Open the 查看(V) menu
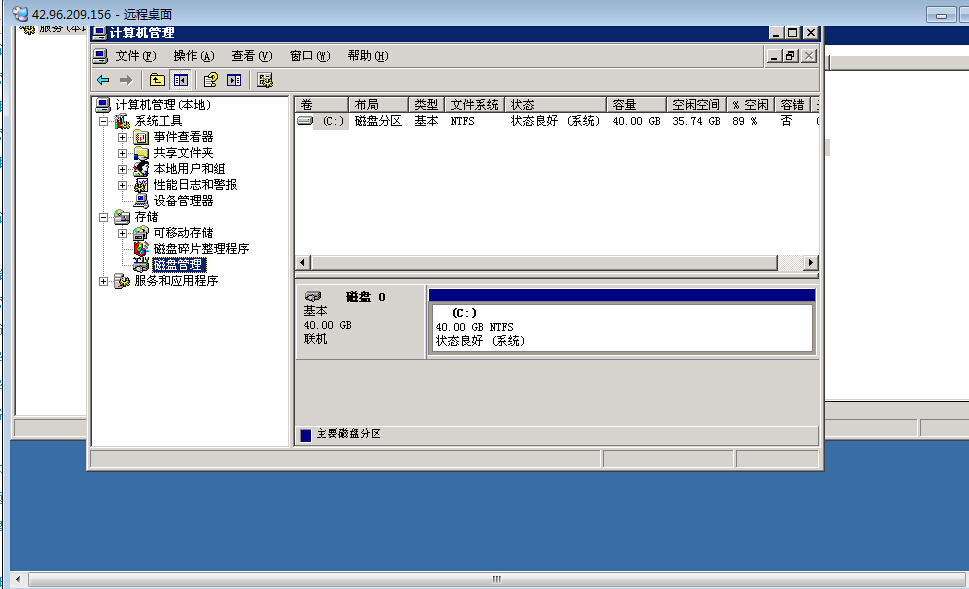Image resolution: width=969 pixels, height=589 pixels. 251,56
